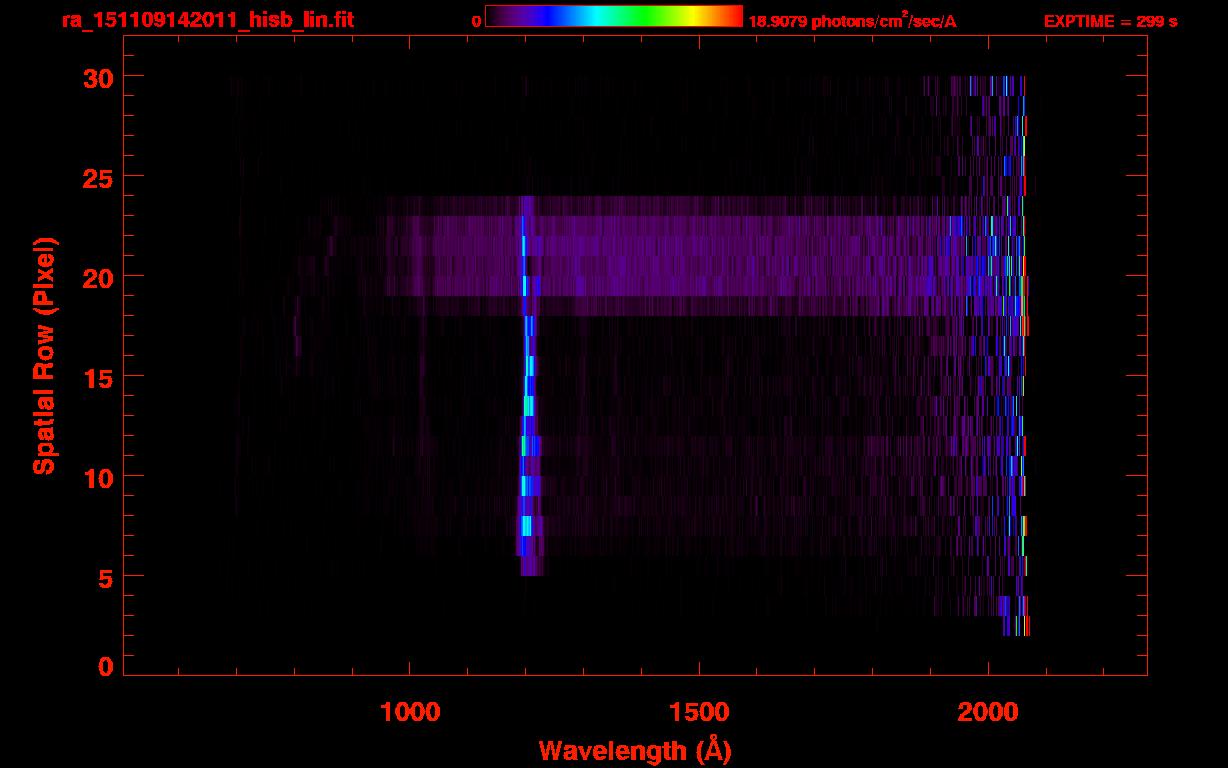Click the EXPTIME = 299 s text
Screen dimensions: 1228x768
(1110, 21)
